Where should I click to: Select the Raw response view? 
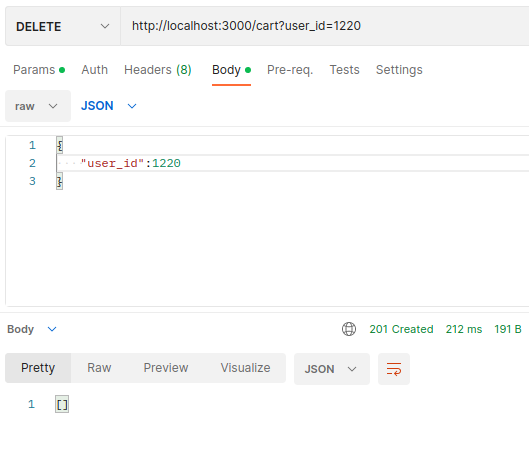click(99, 368)
